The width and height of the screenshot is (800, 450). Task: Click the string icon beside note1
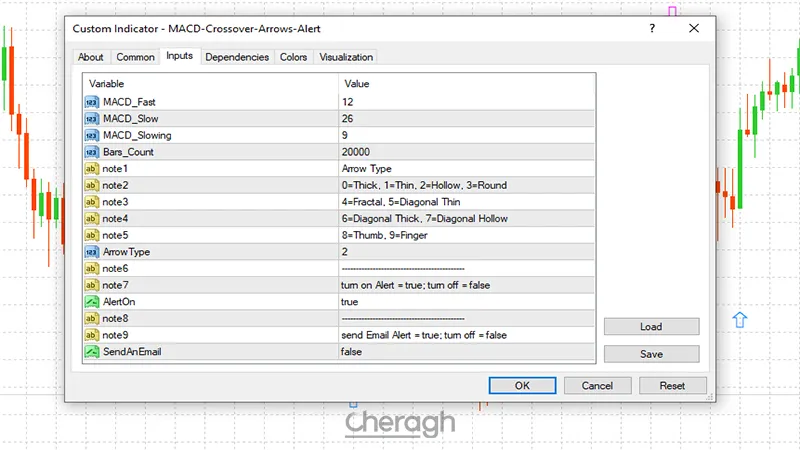[91, 169]
